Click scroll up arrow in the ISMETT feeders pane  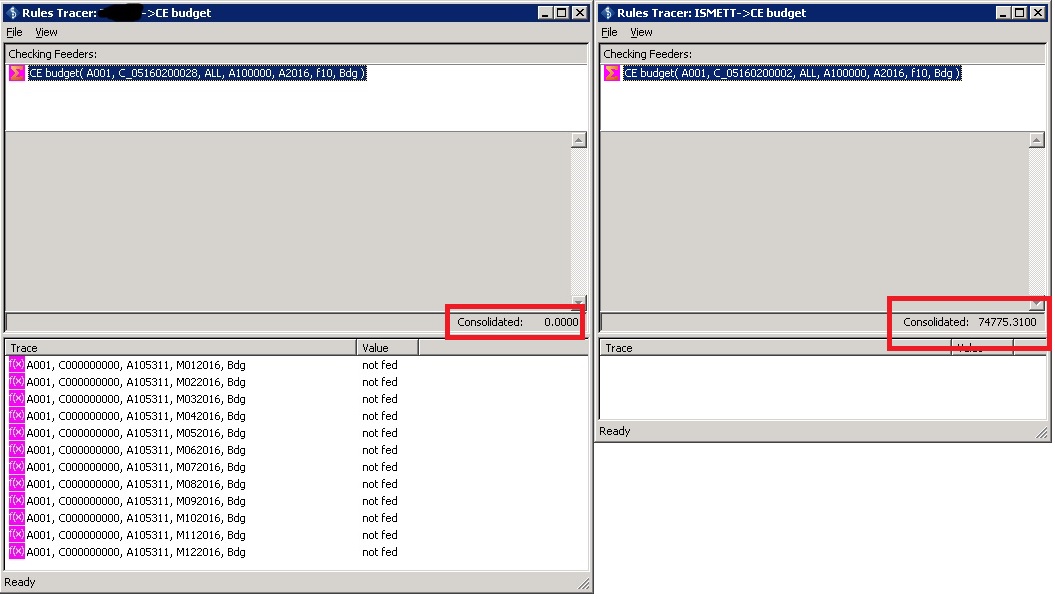click(1036, 141)
